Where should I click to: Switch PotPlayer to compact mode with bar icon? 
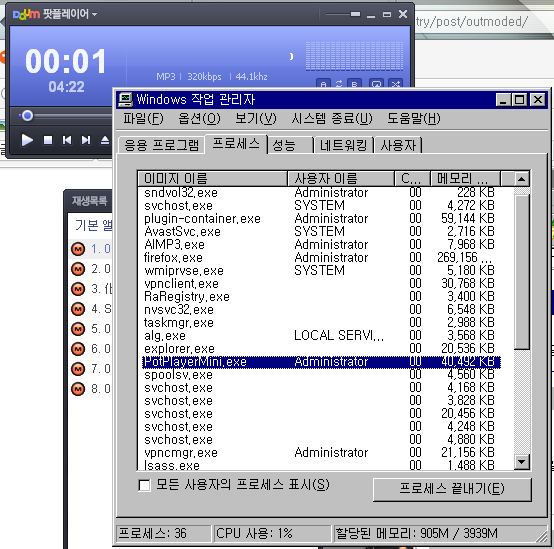coord(355,14)
